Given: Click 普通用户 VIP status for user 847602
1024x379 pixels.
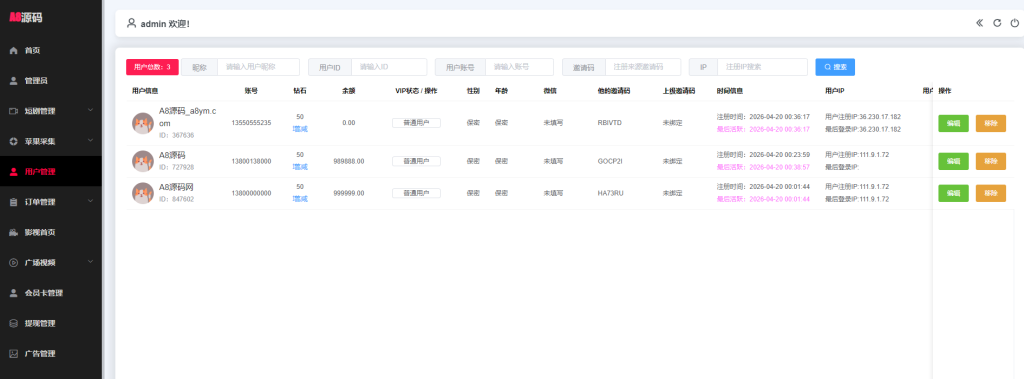Looking at the screenshot, I should tap(416, 193).
